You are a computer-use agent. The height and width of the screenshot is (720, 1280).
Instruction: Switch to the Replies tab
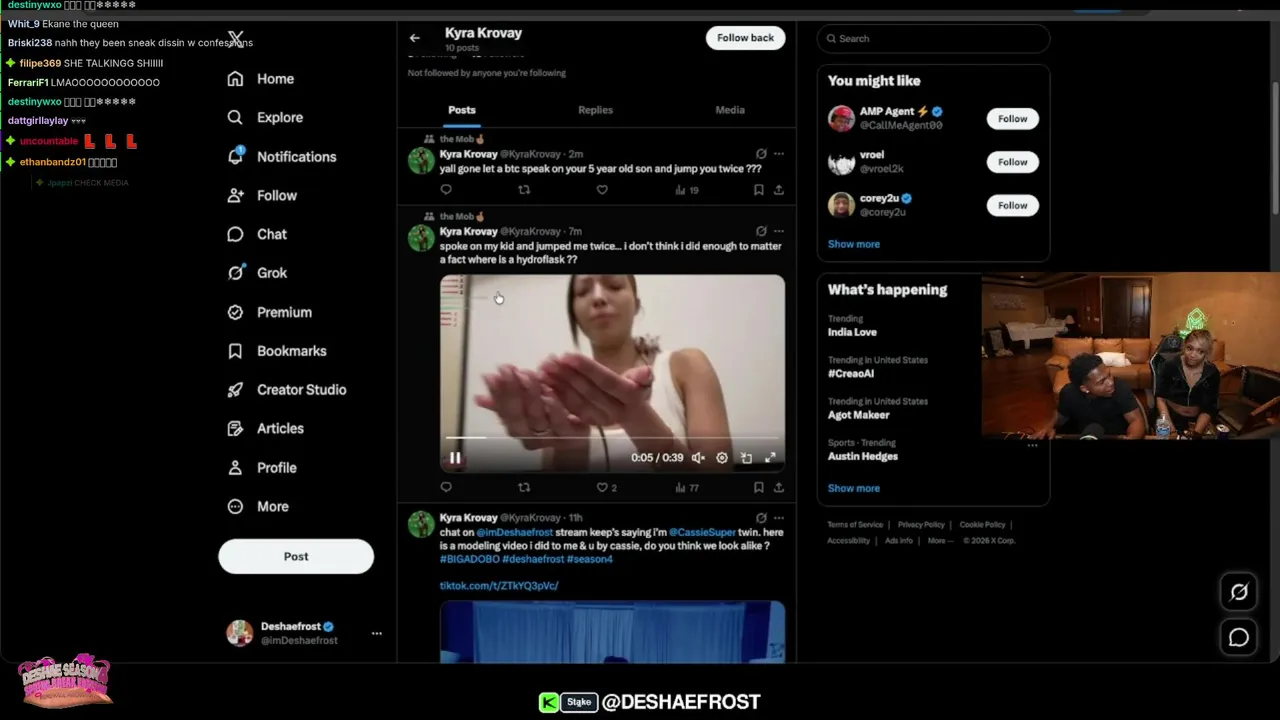point(595,110)
